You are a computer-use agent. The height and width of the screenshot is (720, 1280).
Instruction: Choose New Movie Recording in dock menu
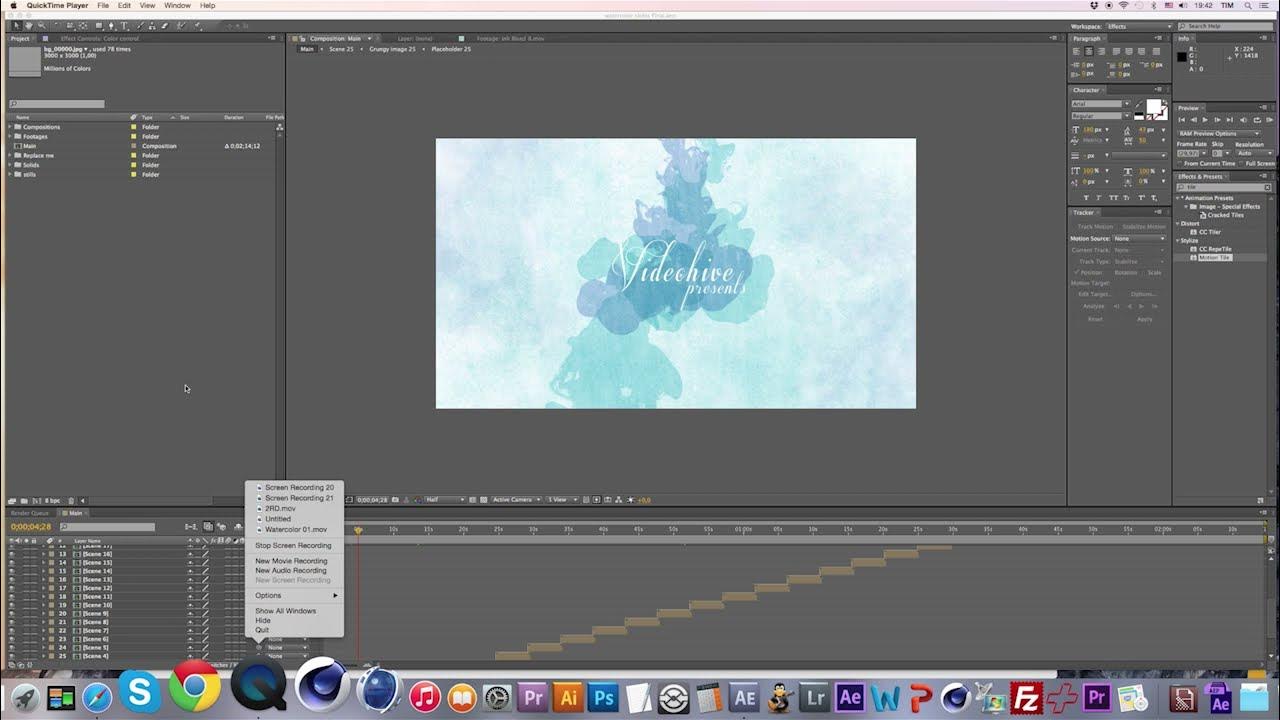tap(293, 561)
